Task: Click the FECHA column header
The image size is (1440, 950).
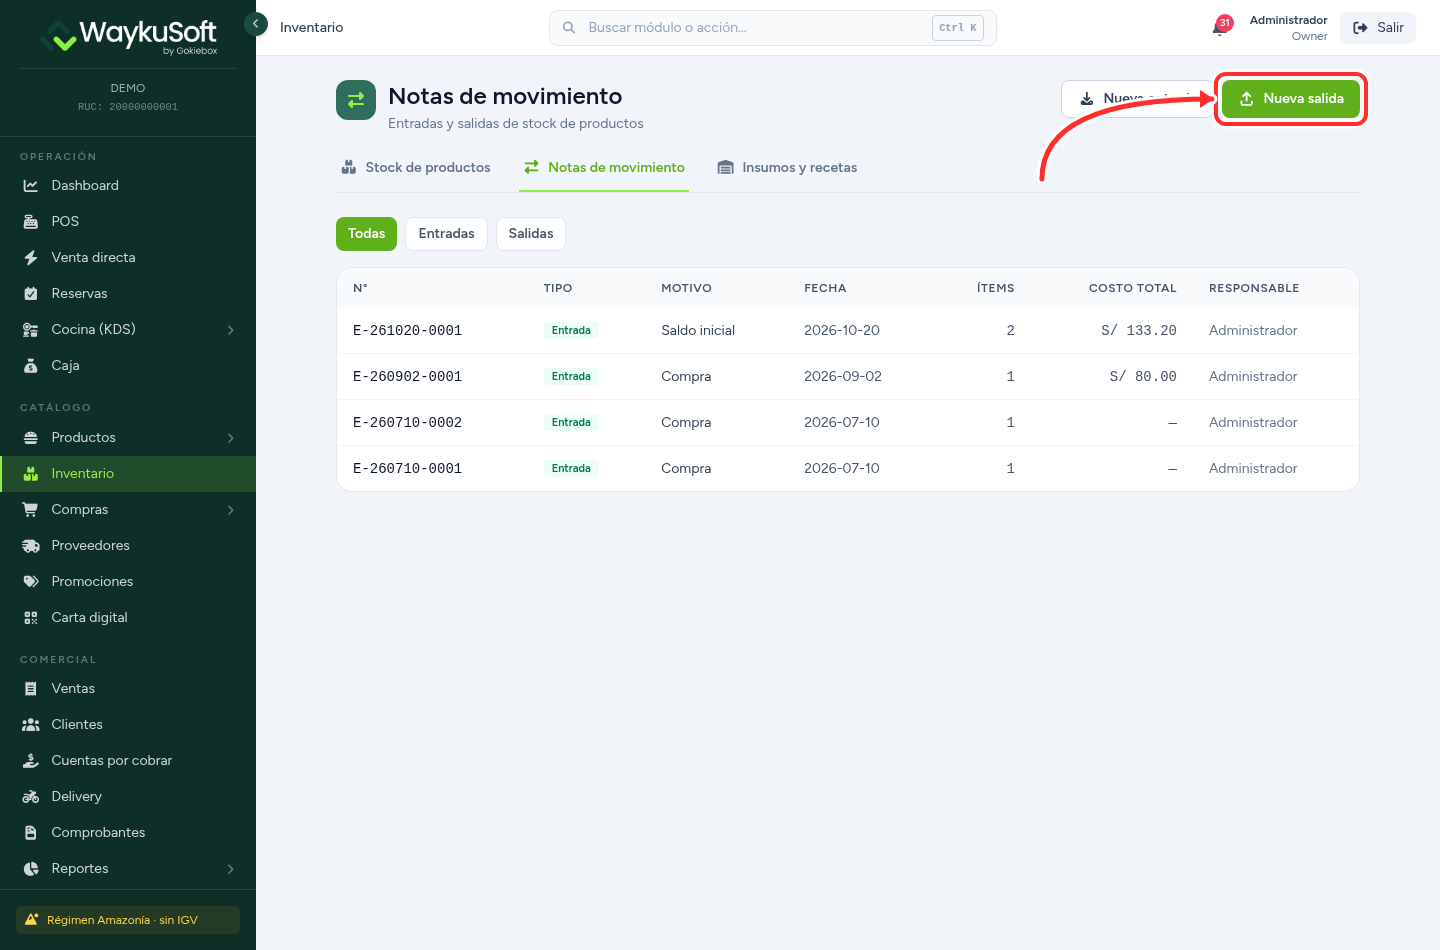Action: tap(825, 288)
